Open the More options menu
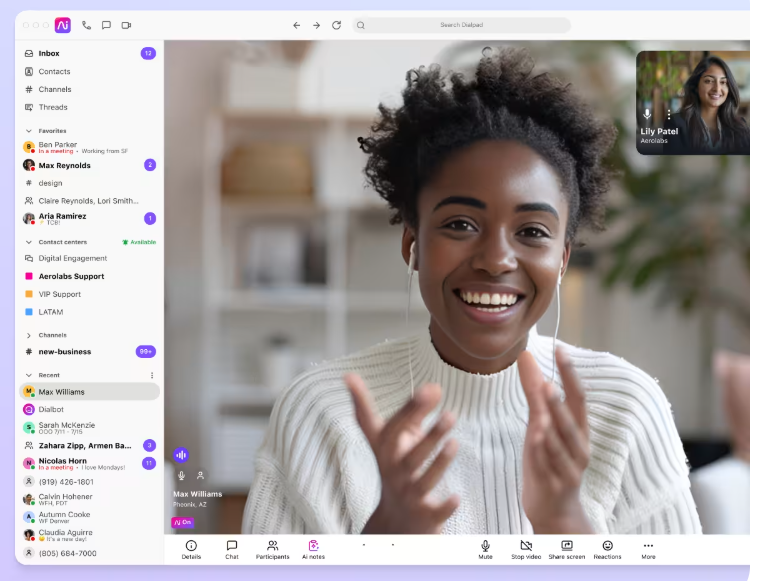 tap(648, 550)
